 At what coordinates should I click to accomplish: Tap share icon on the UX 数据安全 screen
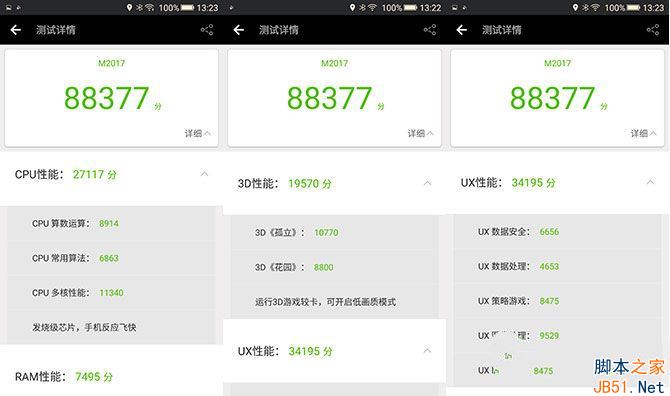point(653,29)
